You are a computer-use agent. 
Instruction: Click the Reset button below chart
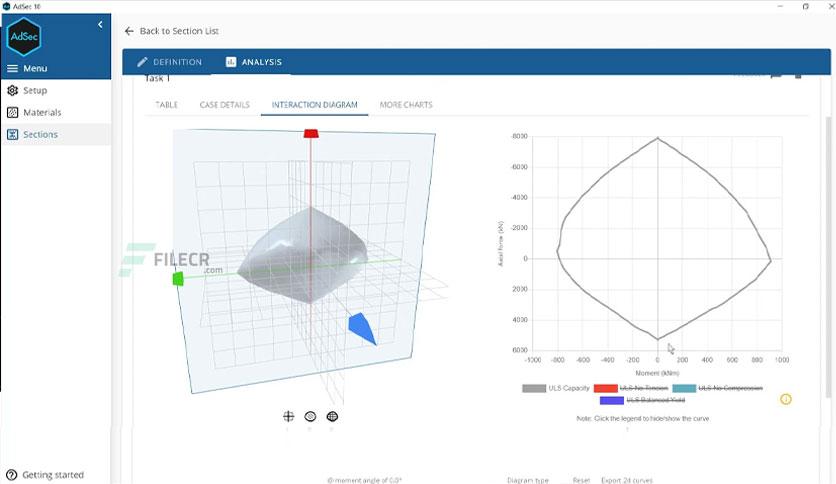point(581,480)
